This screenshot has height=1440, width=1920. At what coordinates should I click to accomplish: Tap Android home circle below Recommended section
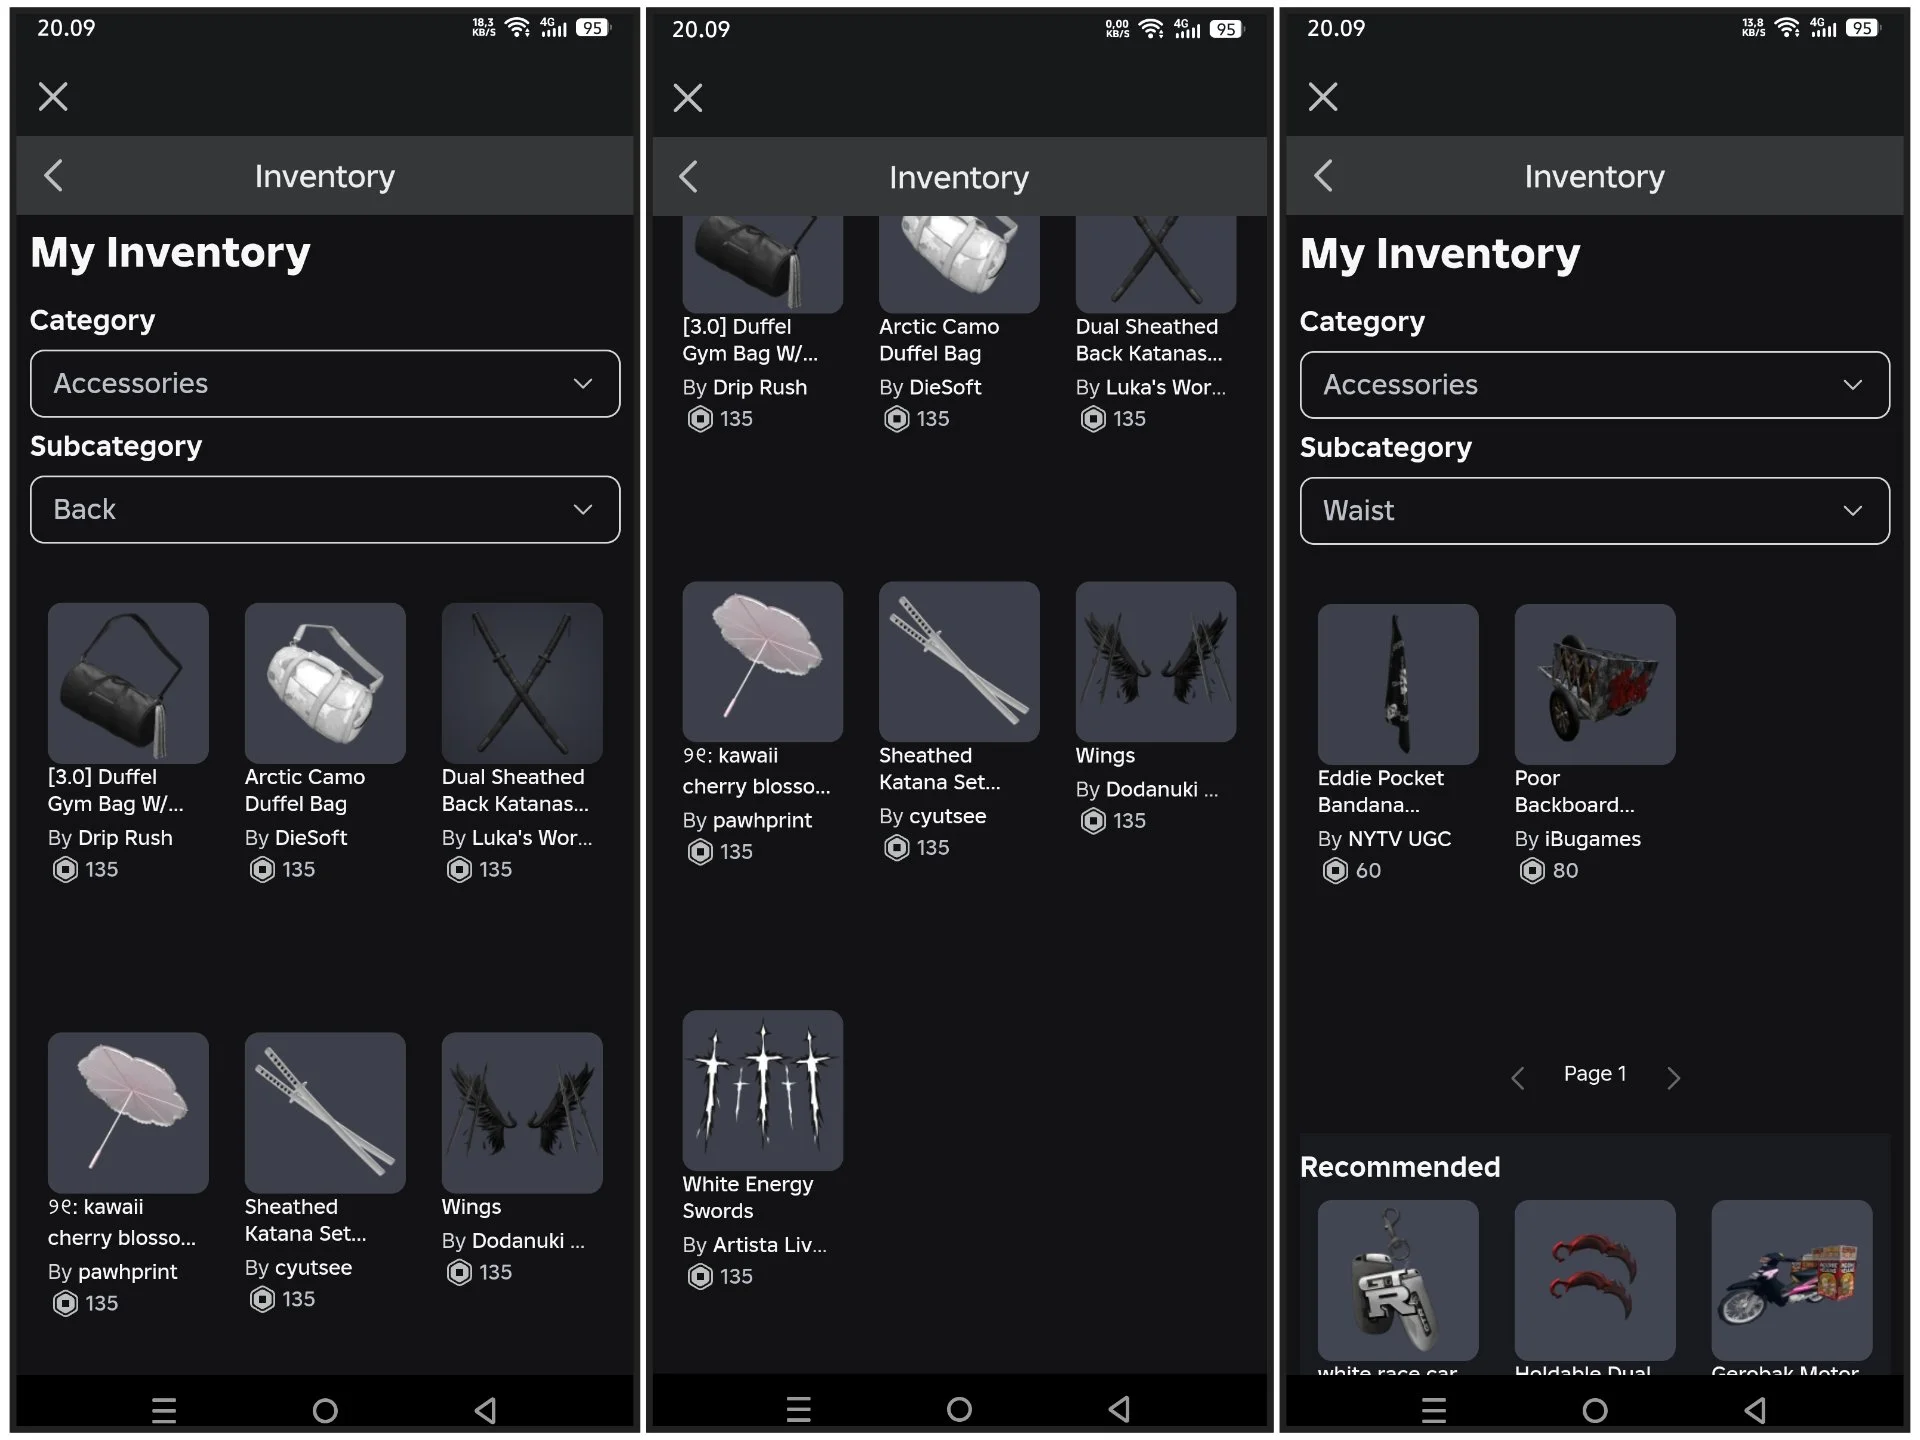pos(1595,1410)
